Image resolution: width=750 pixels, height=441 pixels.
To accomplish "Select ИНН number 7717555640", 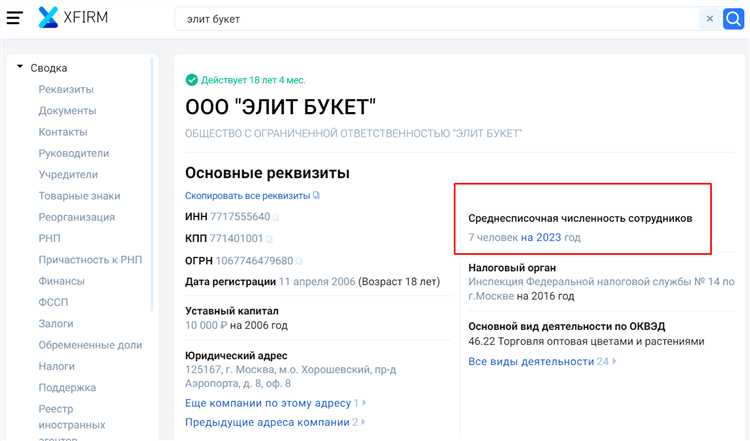I will (x=240, y=217).
